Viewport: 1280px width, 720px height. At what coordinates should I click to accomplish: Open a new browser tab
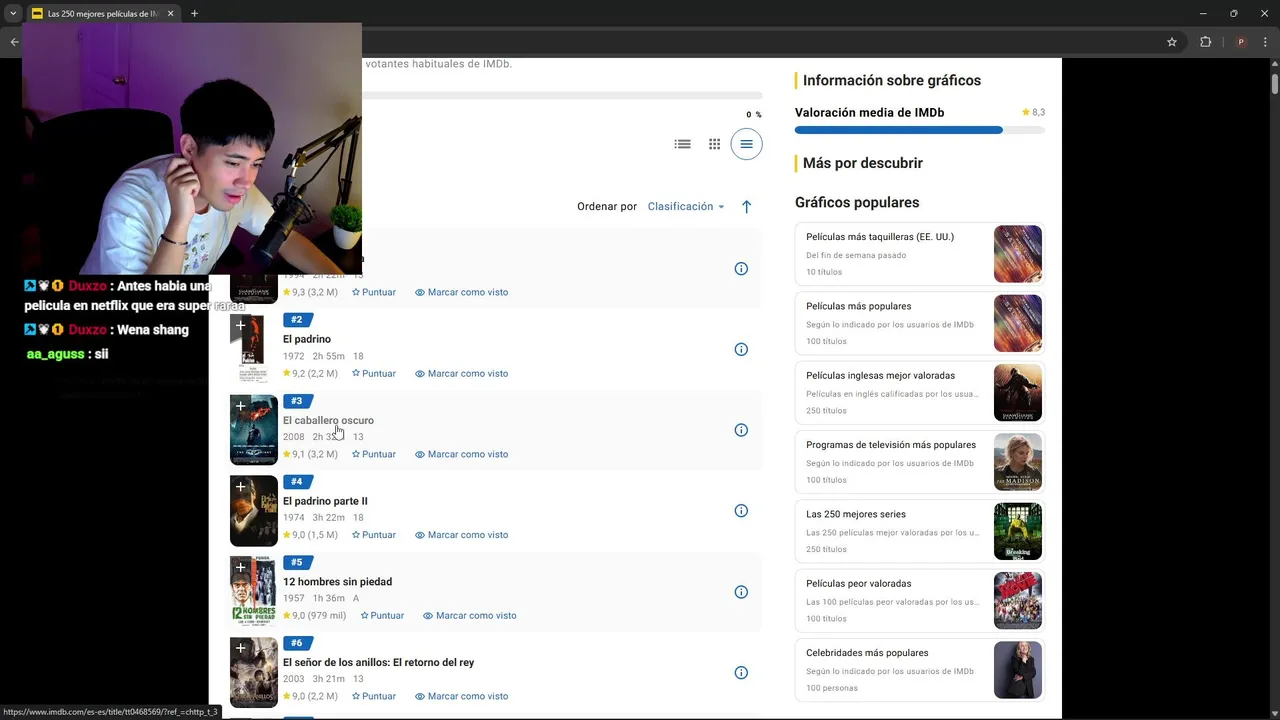[x=194, y=14]
